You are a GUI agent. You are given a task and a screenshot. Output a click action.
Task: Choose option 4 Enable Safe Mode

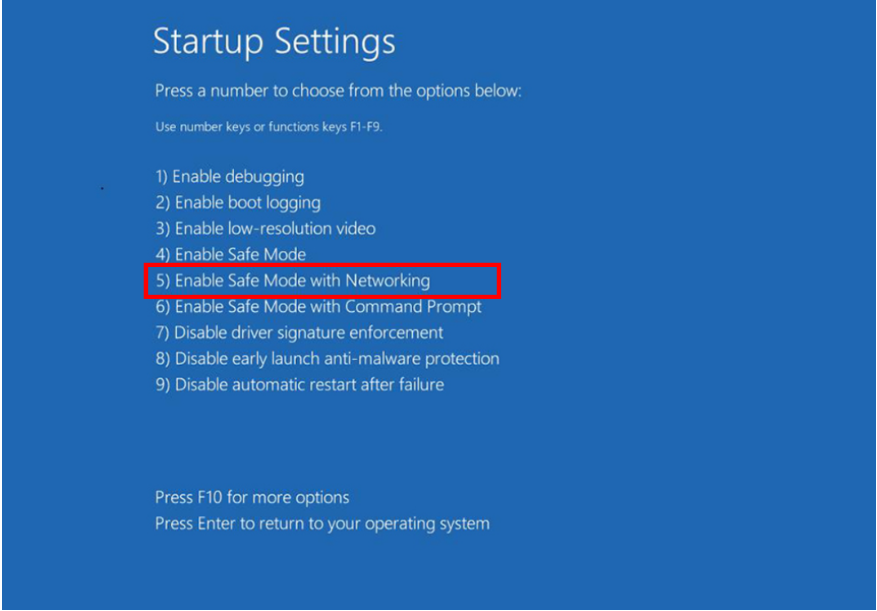click(231, 255)
